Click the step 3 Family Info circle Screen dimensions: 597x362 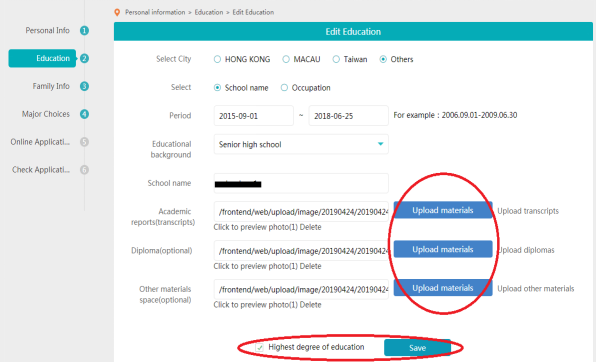(x=84, y=86)
